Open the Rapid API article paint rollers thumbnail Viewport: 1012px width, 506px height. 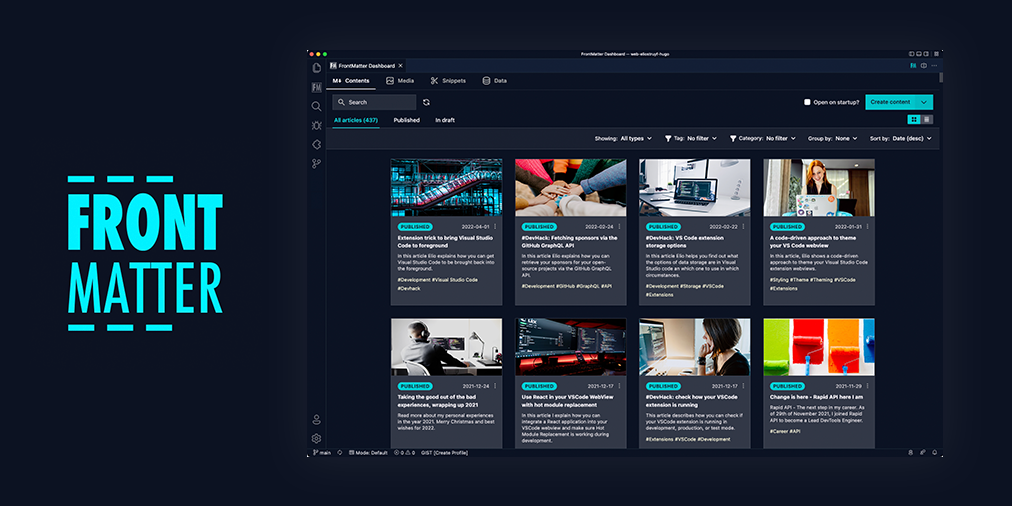point(819,347)
